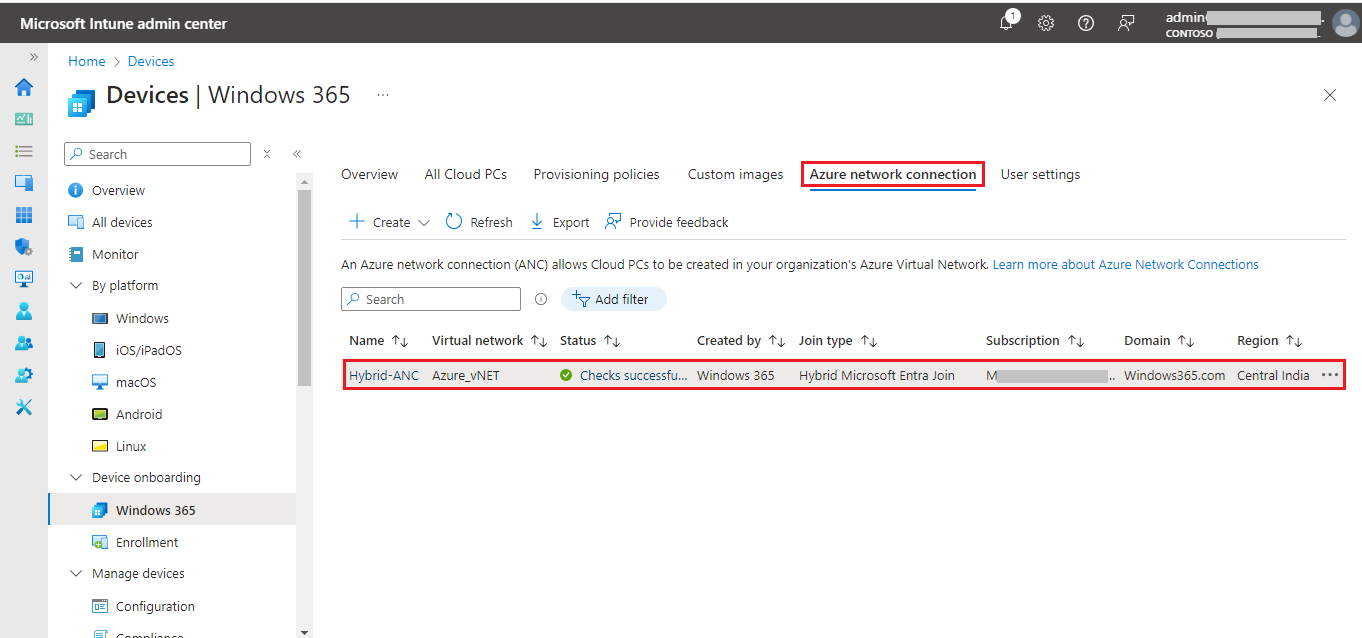Click the Home breadcrumb link
This screenshot has width=1362, height=638.
87,61
